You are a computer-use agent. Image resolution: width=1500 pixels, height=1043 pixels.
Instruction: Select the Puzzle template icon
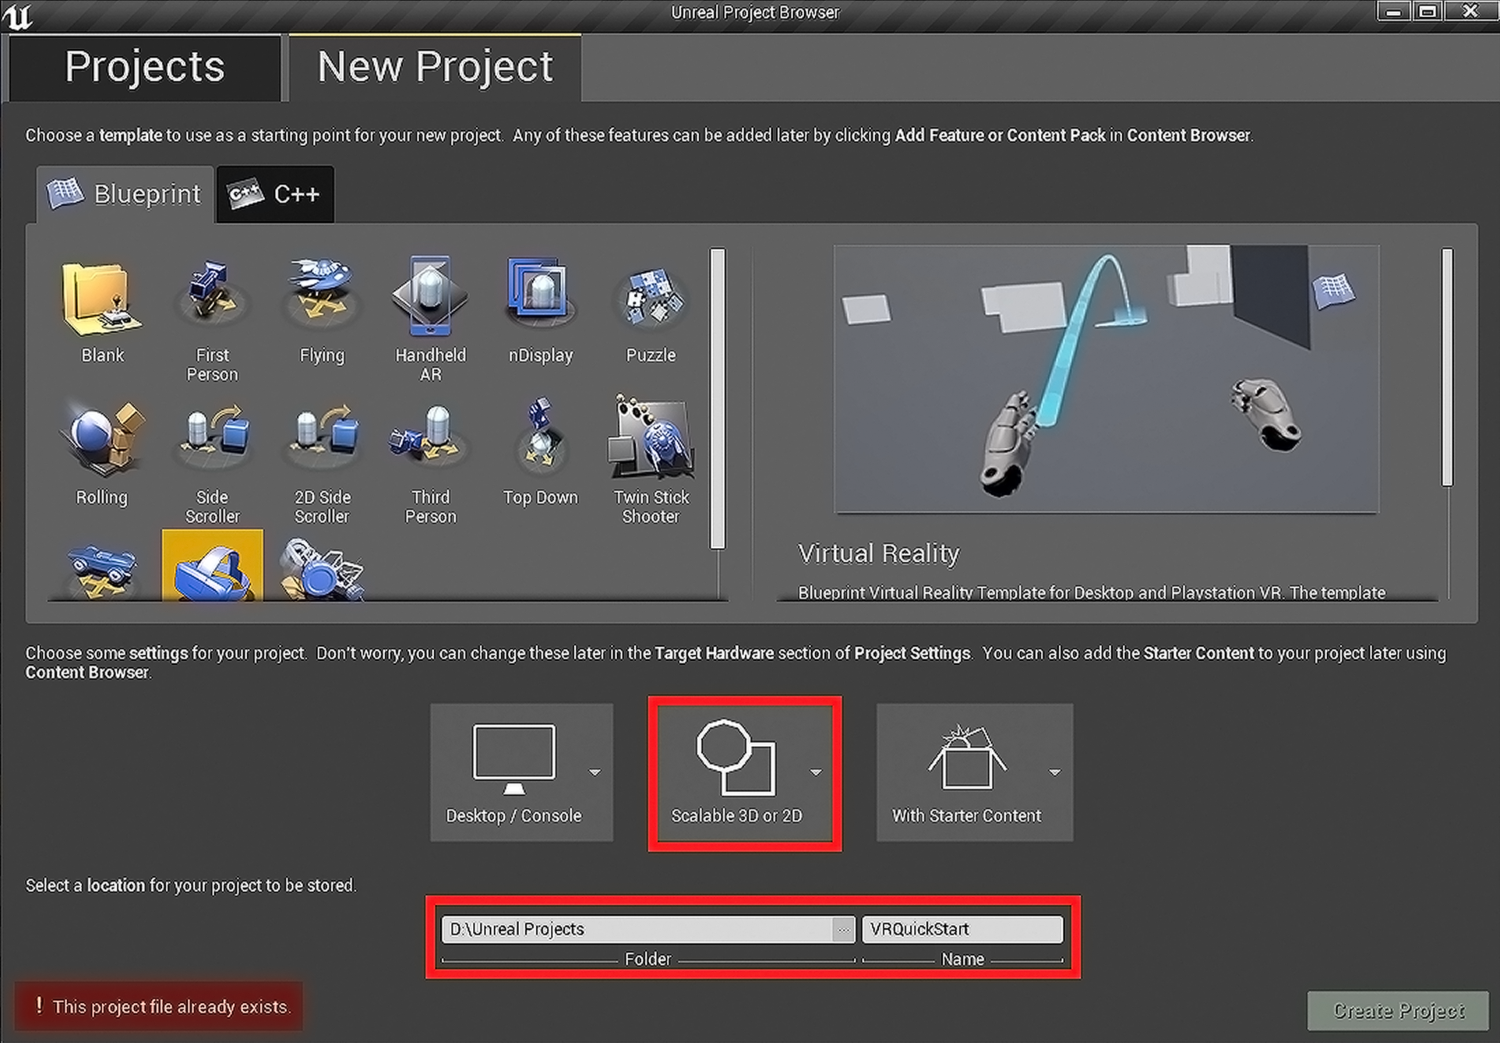pos(650,299)
